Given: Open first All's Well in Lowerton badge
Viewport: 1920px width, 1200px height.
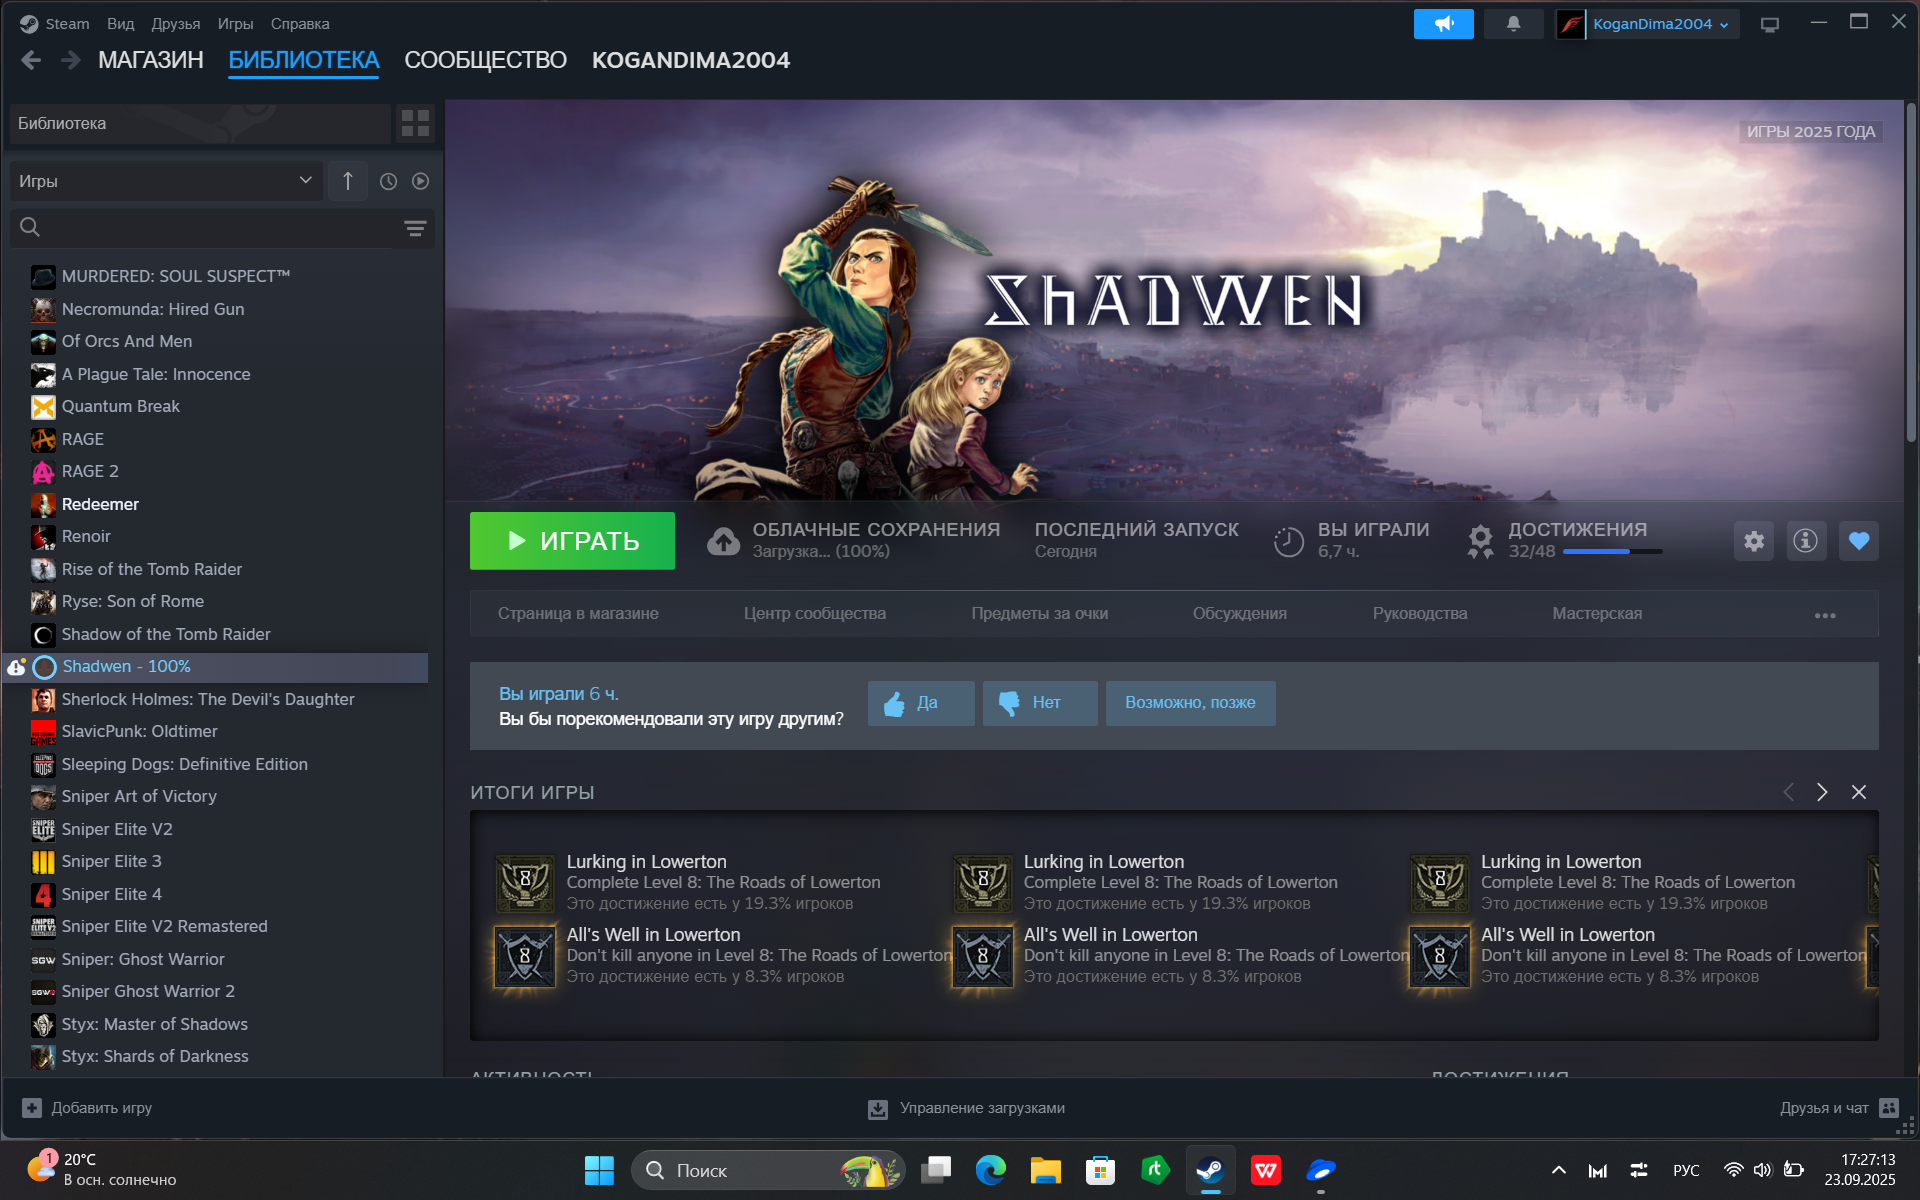Looking at the screenshot, I should point(525,957).
